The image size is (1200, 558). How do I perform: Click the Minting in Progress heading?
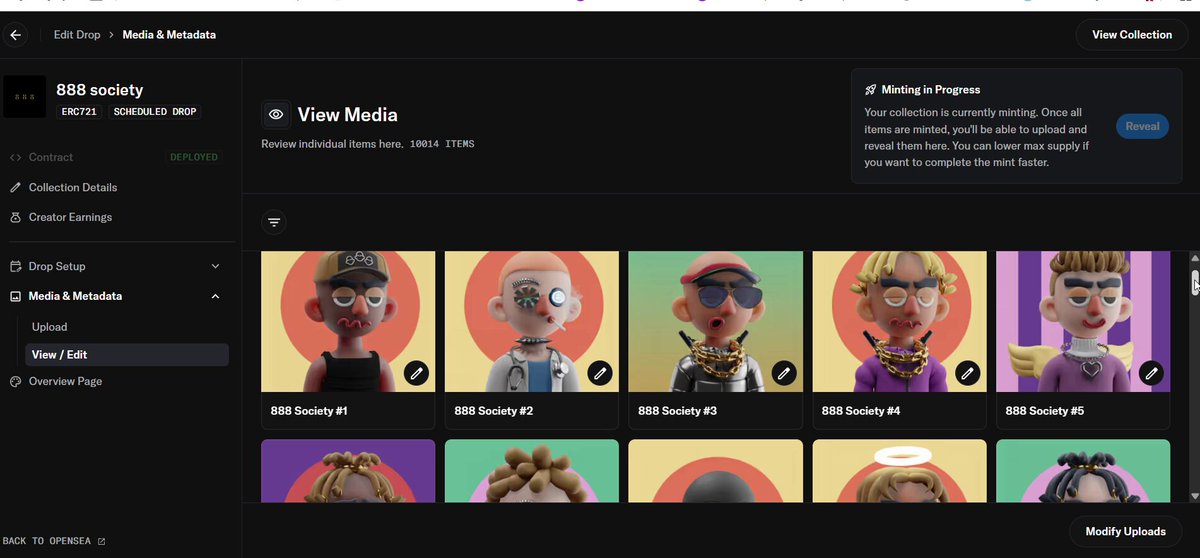point(931,90)
